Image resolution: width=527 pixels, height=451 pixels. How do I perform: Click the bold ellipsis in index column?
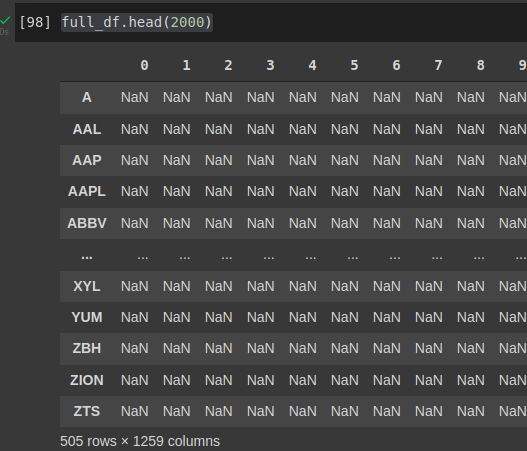[87, 257]
